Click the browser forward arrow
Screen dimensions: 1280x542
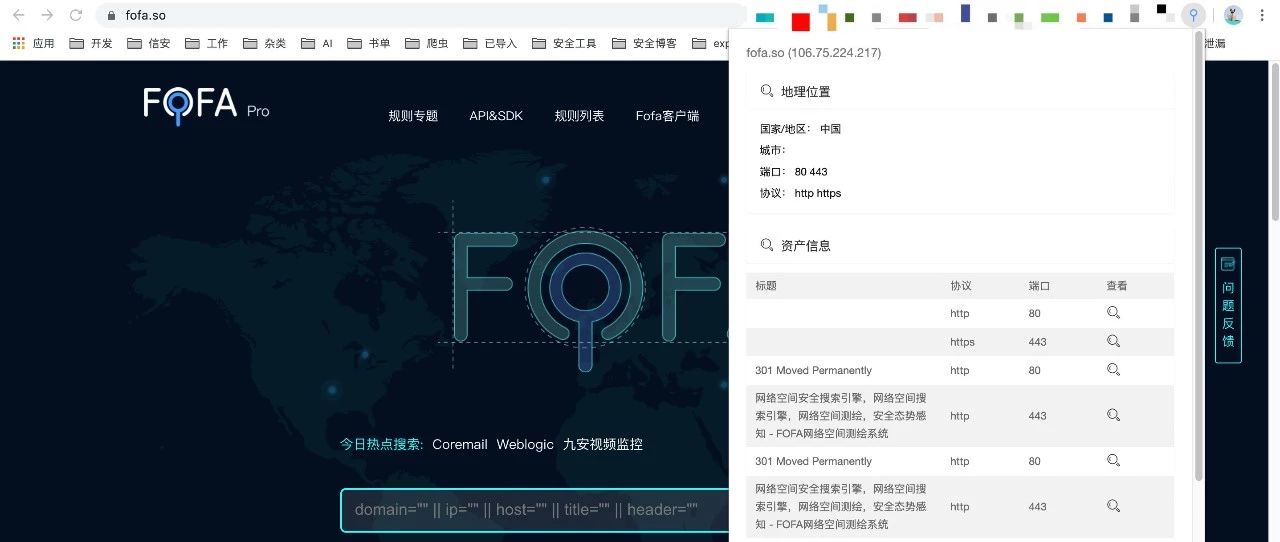(47, 15)
